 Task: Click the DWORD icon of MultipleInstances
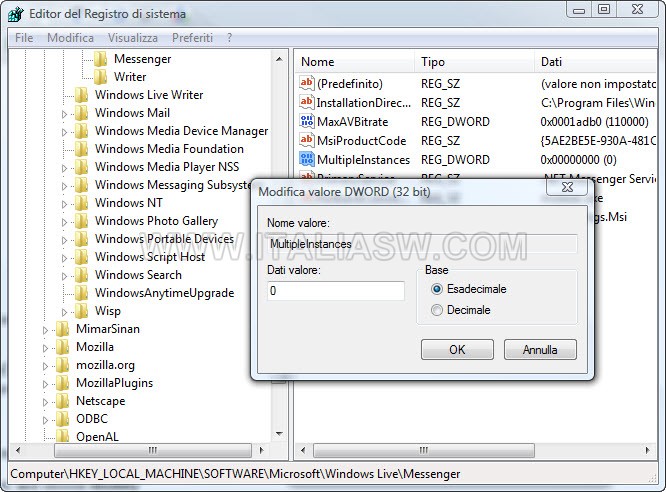tap(307, 159)
